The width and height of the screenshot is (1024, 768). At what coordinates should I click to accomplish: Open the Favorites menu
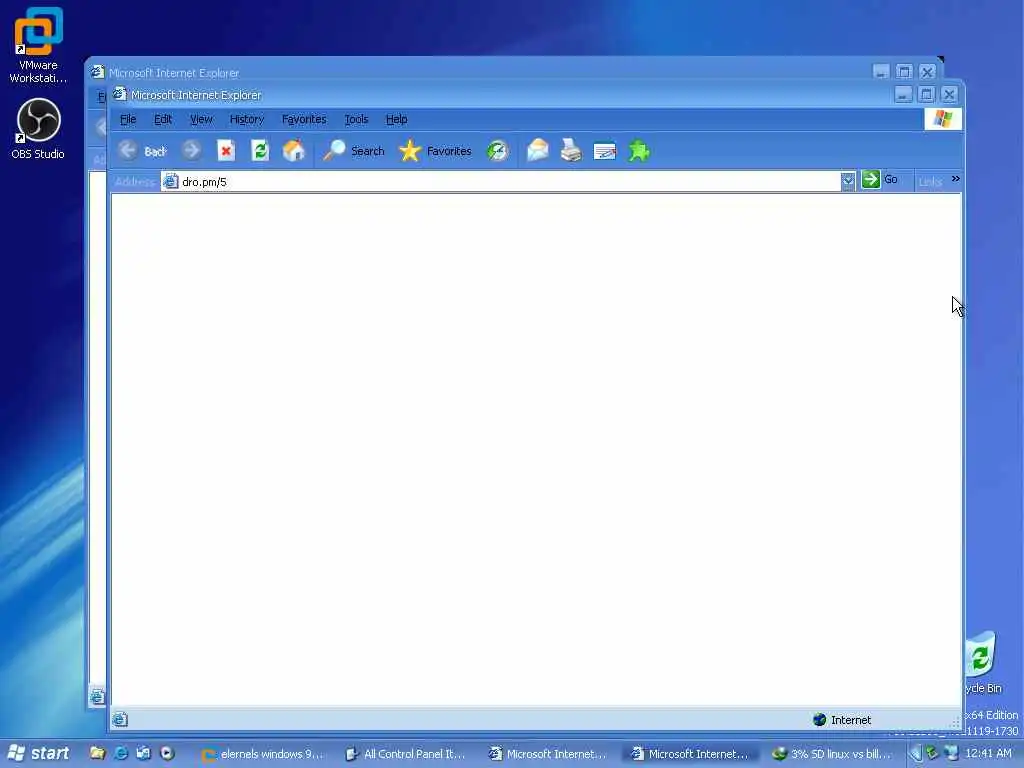(x=304, y=120)
